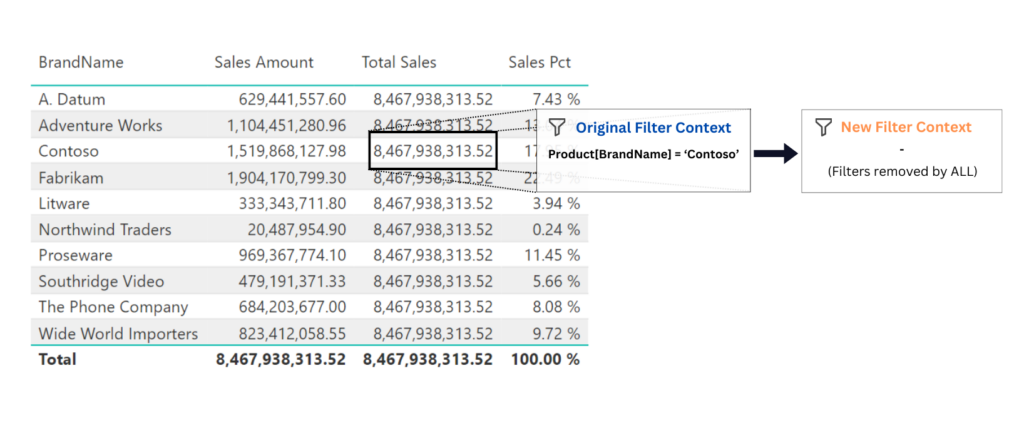Screen dimensions: 1024x428
Task: Select the sales amount 20,487,954.90
Action: point(297,230)
